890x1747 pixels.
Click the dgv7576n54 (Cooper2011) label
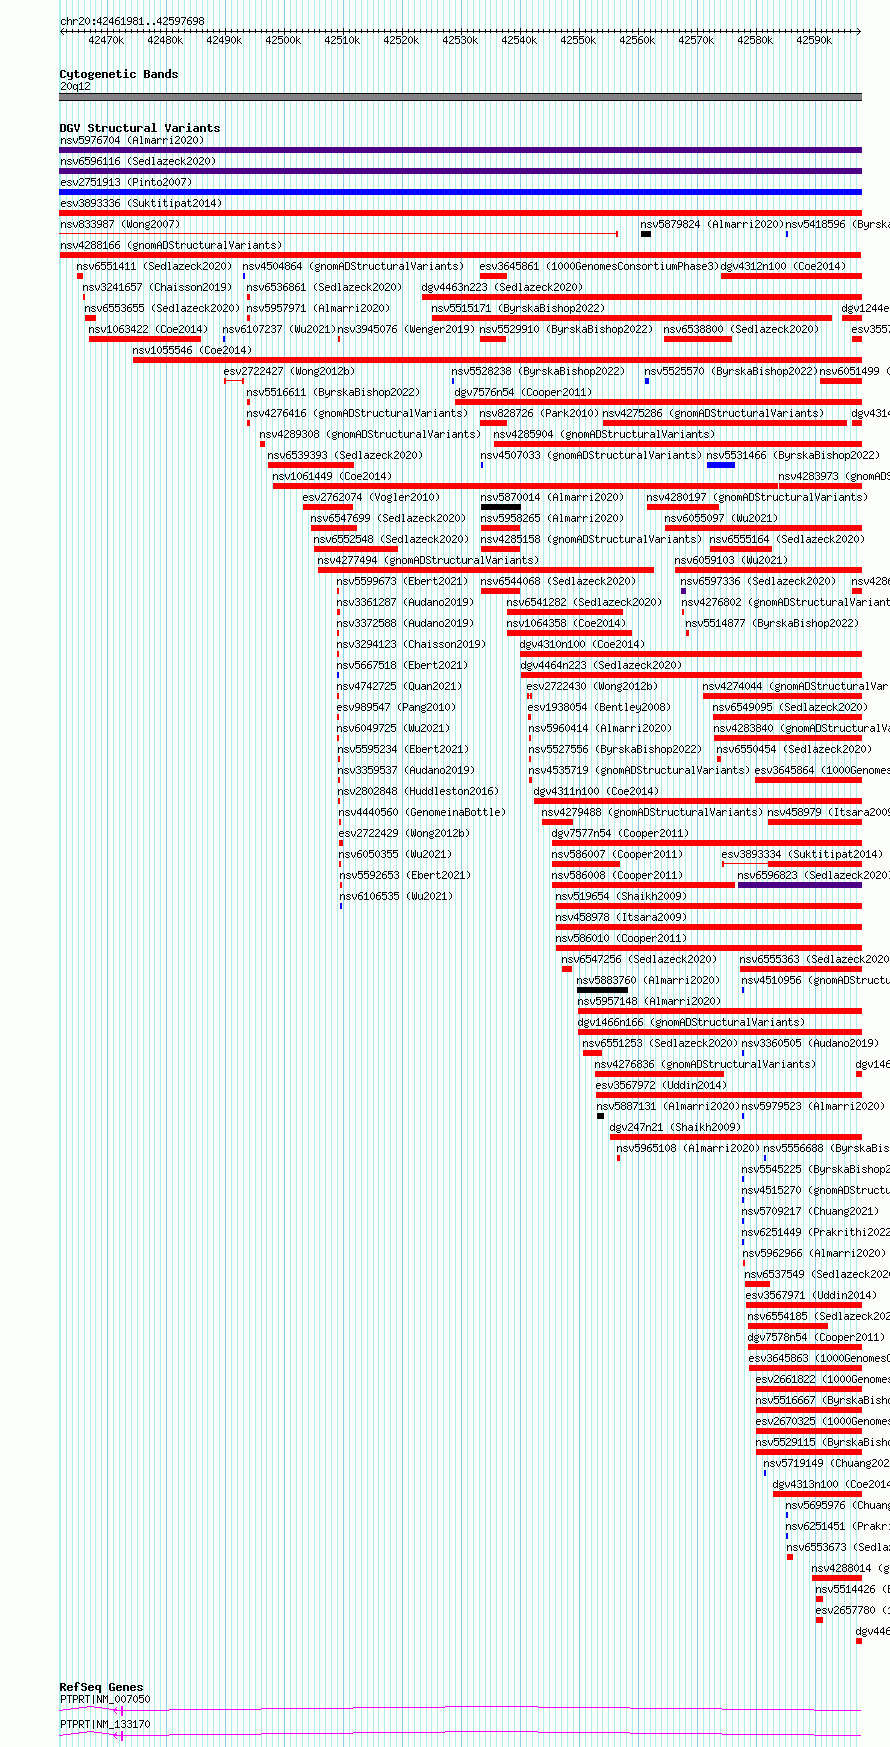point(523,392)
